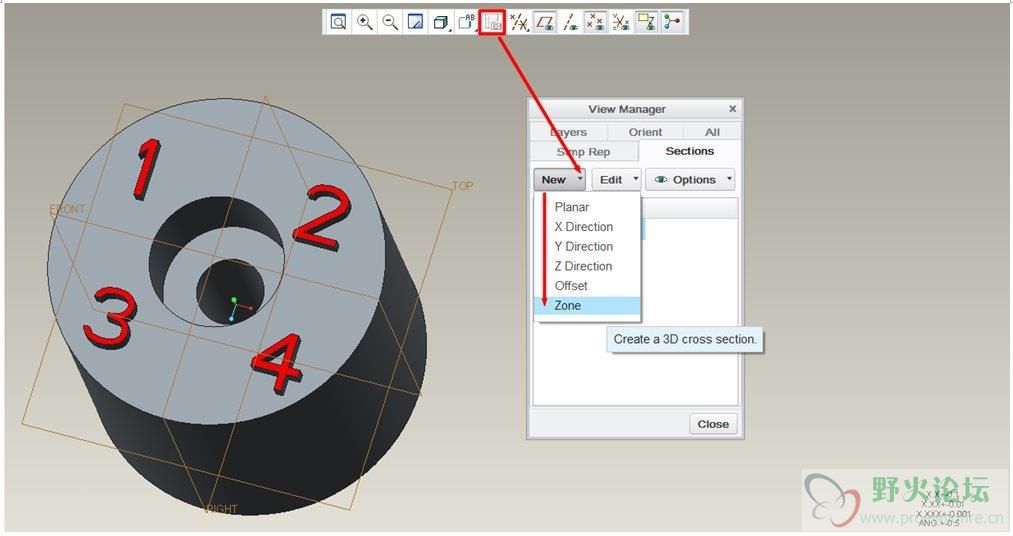Select Zone in the New menu
This screenshot has width=1013, height=536.
(587, 305)
